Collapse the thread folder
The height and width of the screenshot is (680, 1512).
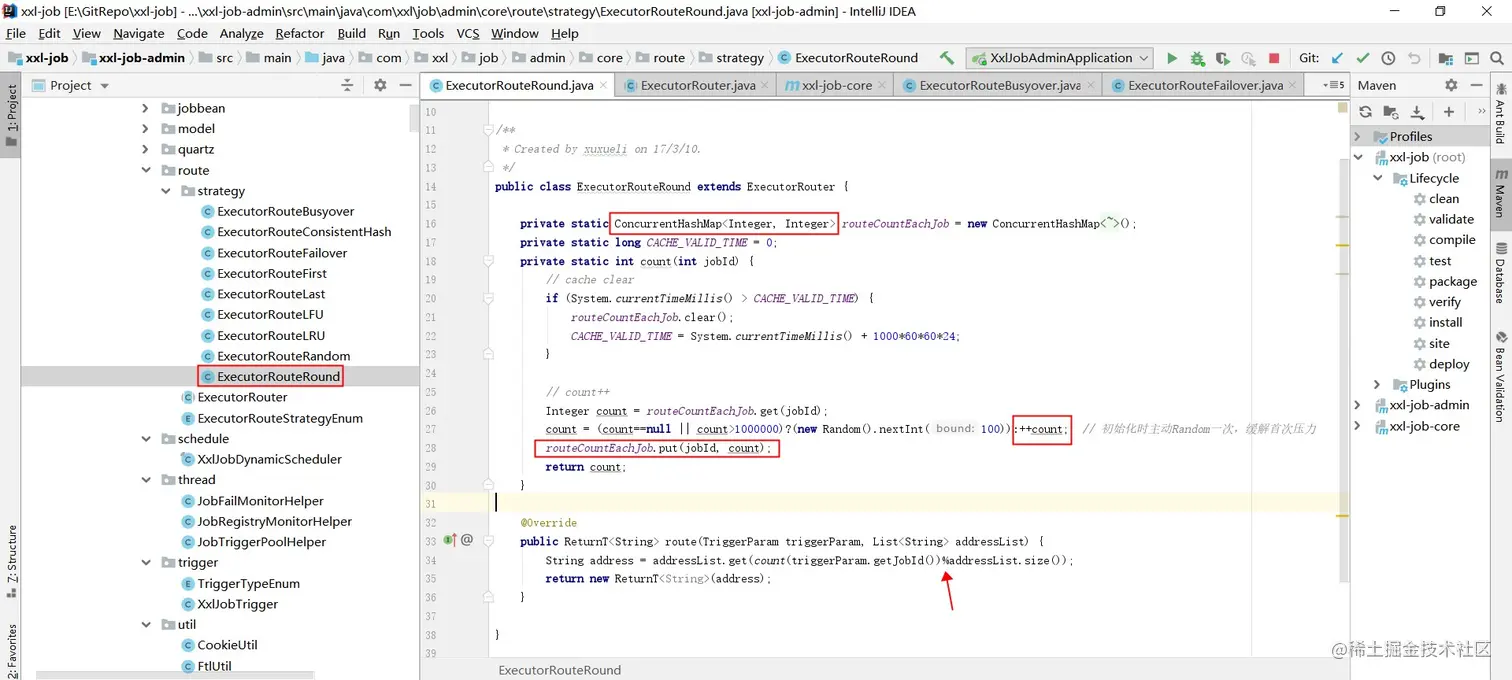[145, 480]
